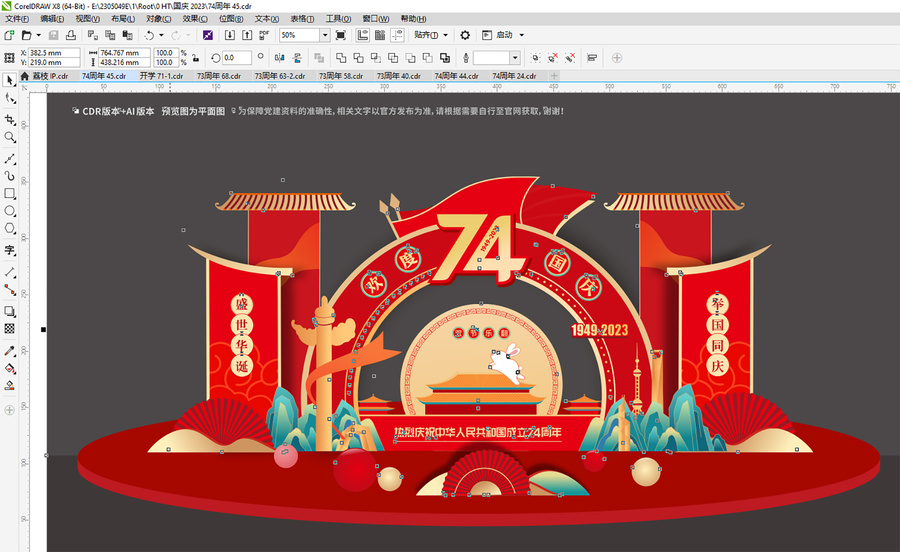
Task: Select the Color Eyedropper tool
Action: (x=9, y=351)
